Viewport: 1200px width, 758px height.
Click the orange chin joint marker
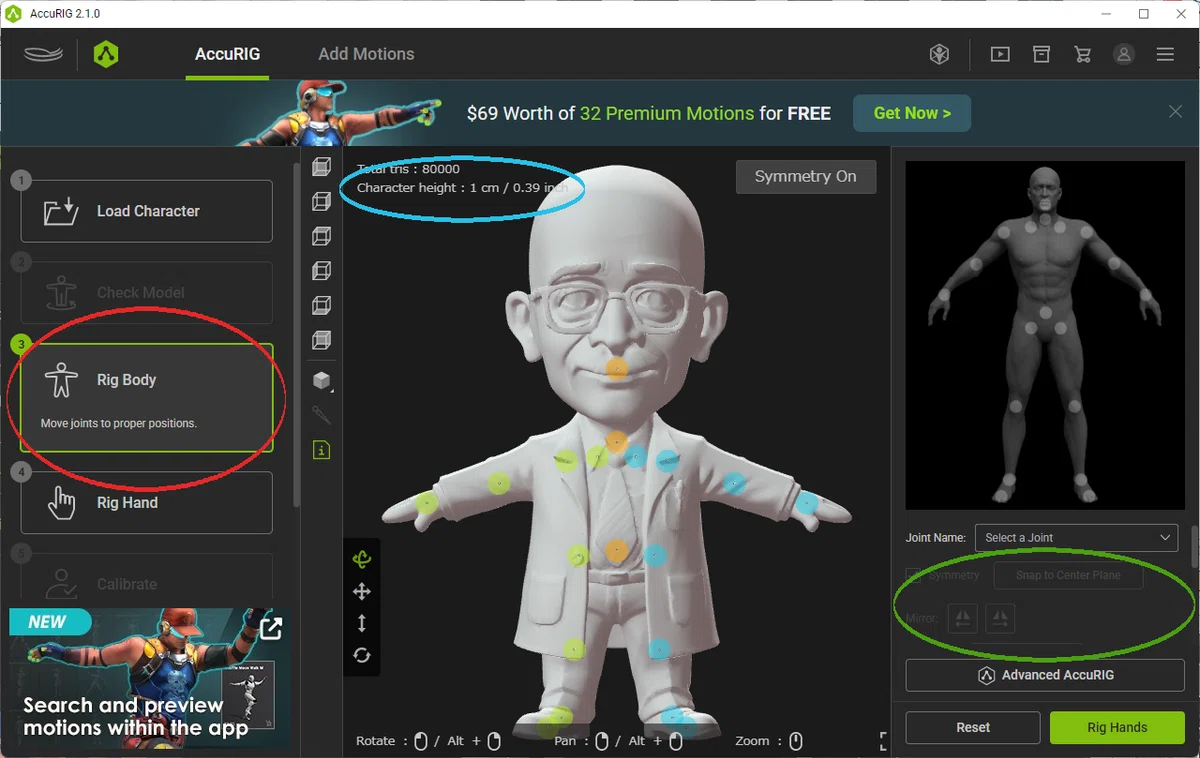[618, 369]
